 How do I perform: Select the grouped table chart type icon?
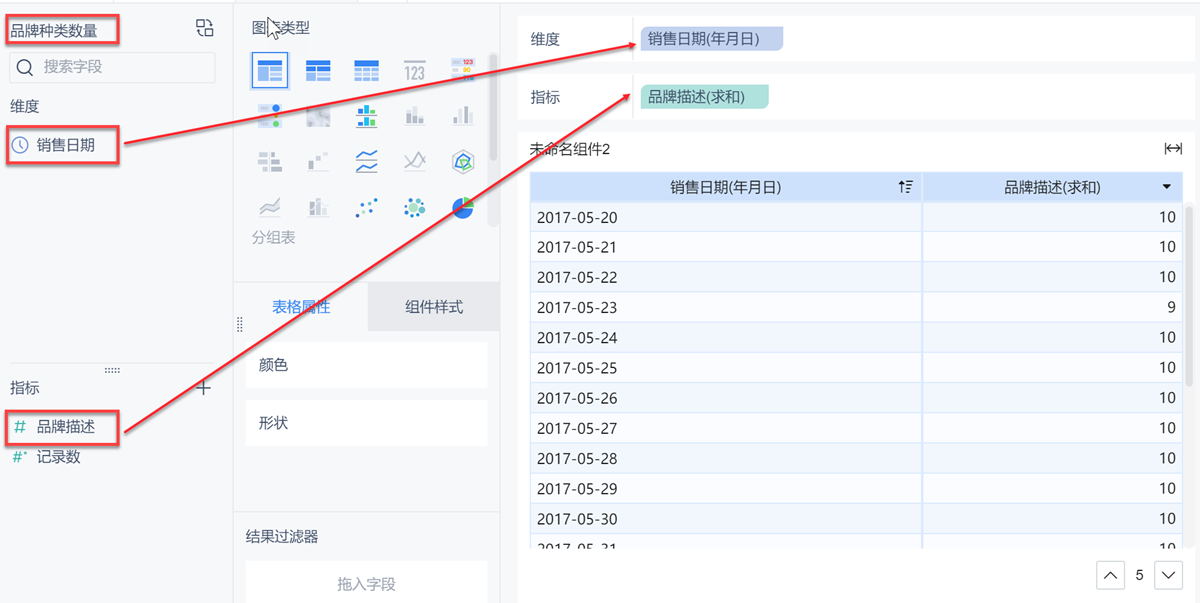click(270, 70)
